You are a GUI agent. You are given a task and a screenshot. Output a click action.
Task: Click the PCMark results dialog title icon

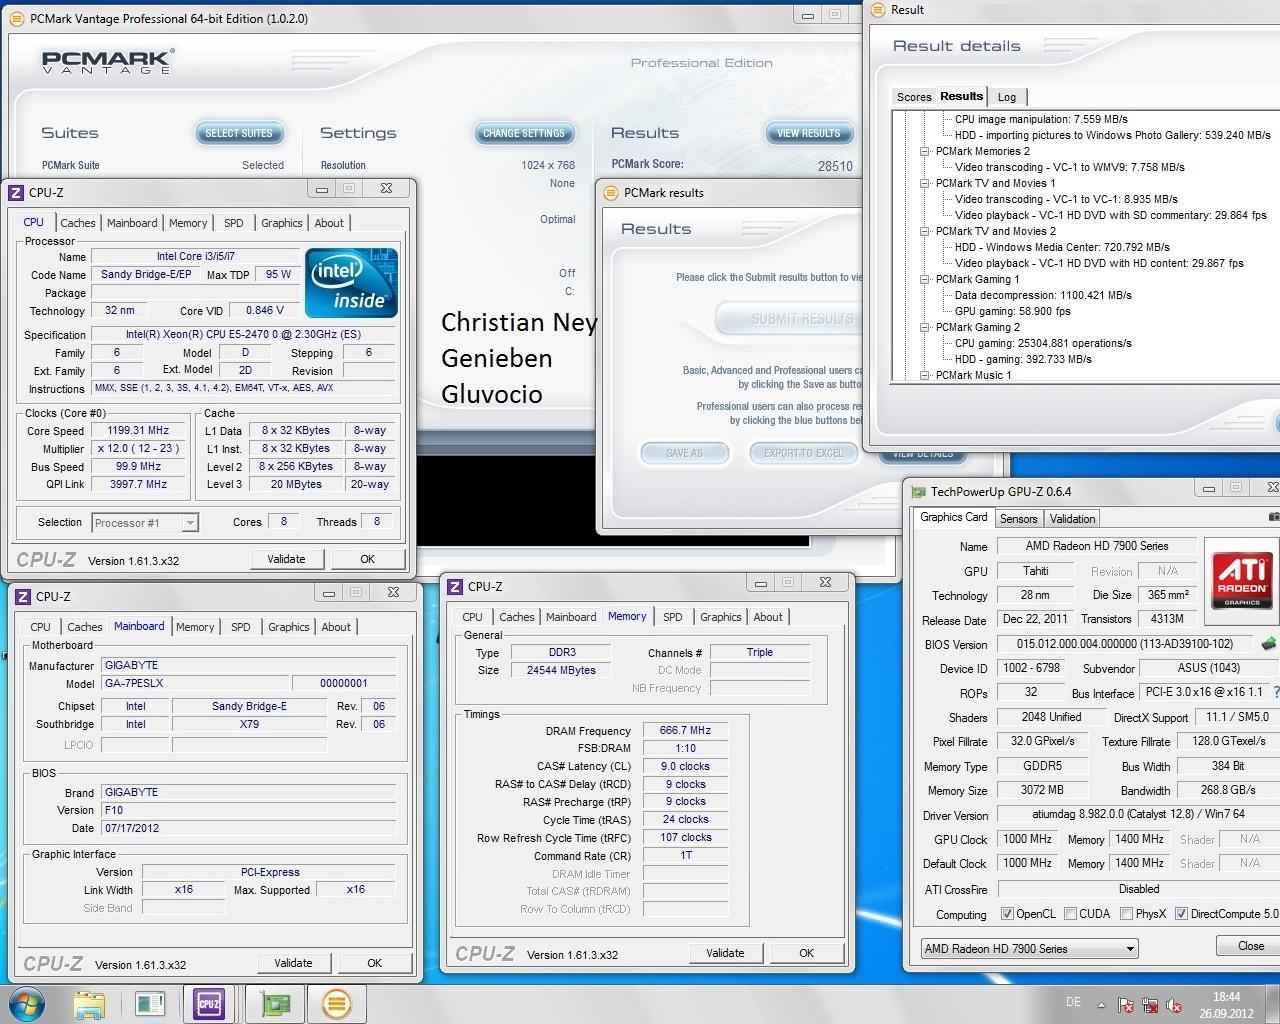[611, 193]
